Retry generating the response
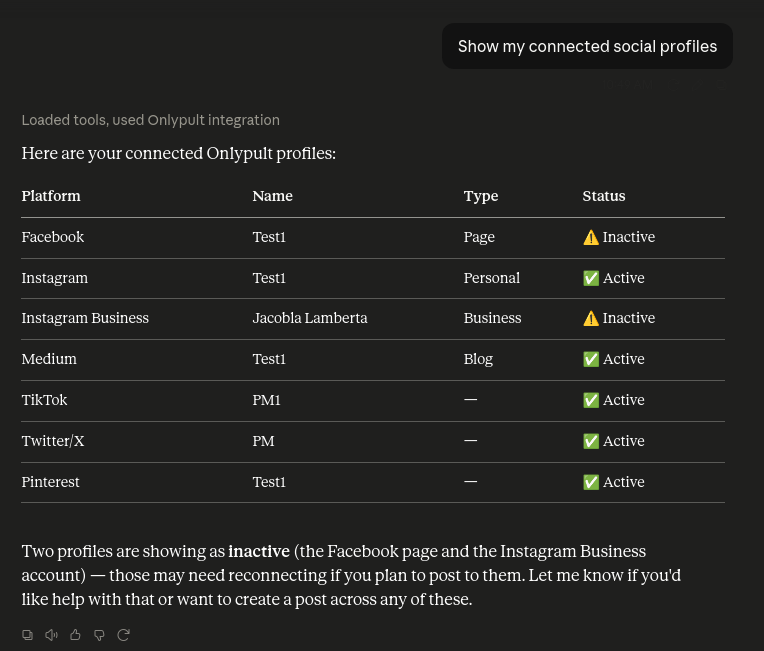The image size is (764, 651). coord(123,634)
